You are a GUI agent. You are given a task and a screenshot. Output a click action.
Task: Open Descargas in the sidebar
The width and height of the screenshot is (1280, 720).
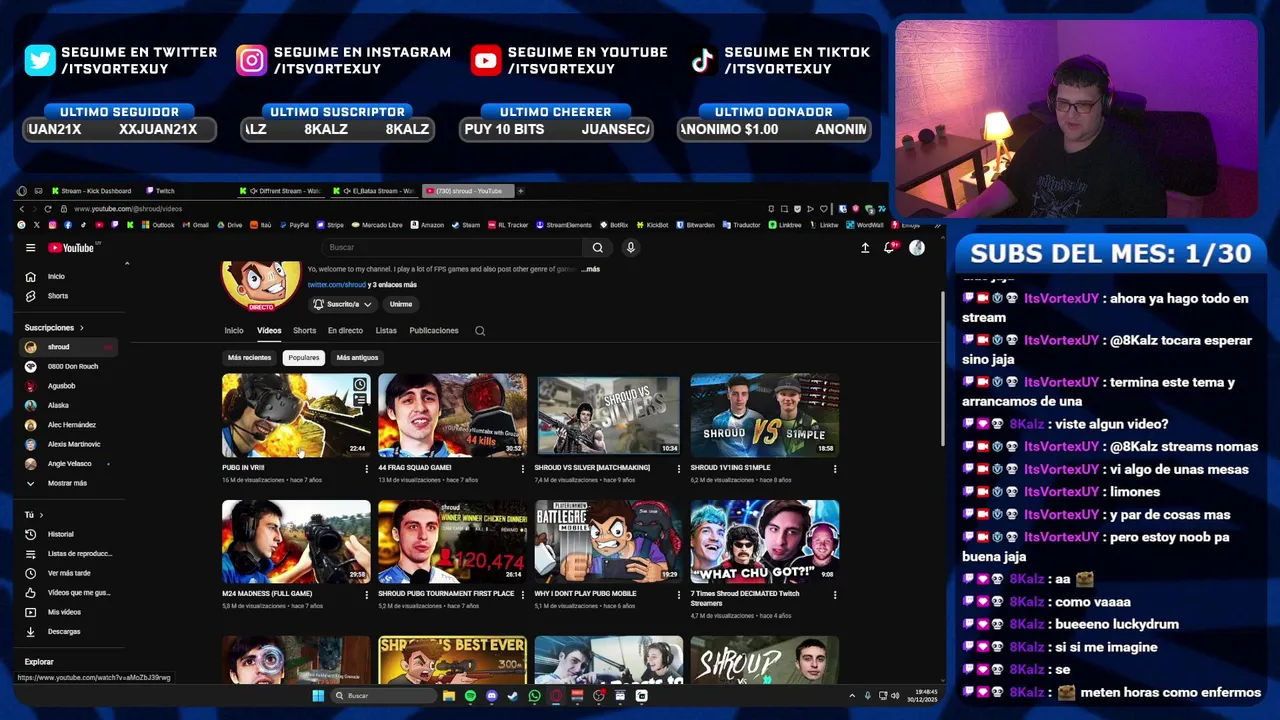pyautogui.click(x=70, y=631)
